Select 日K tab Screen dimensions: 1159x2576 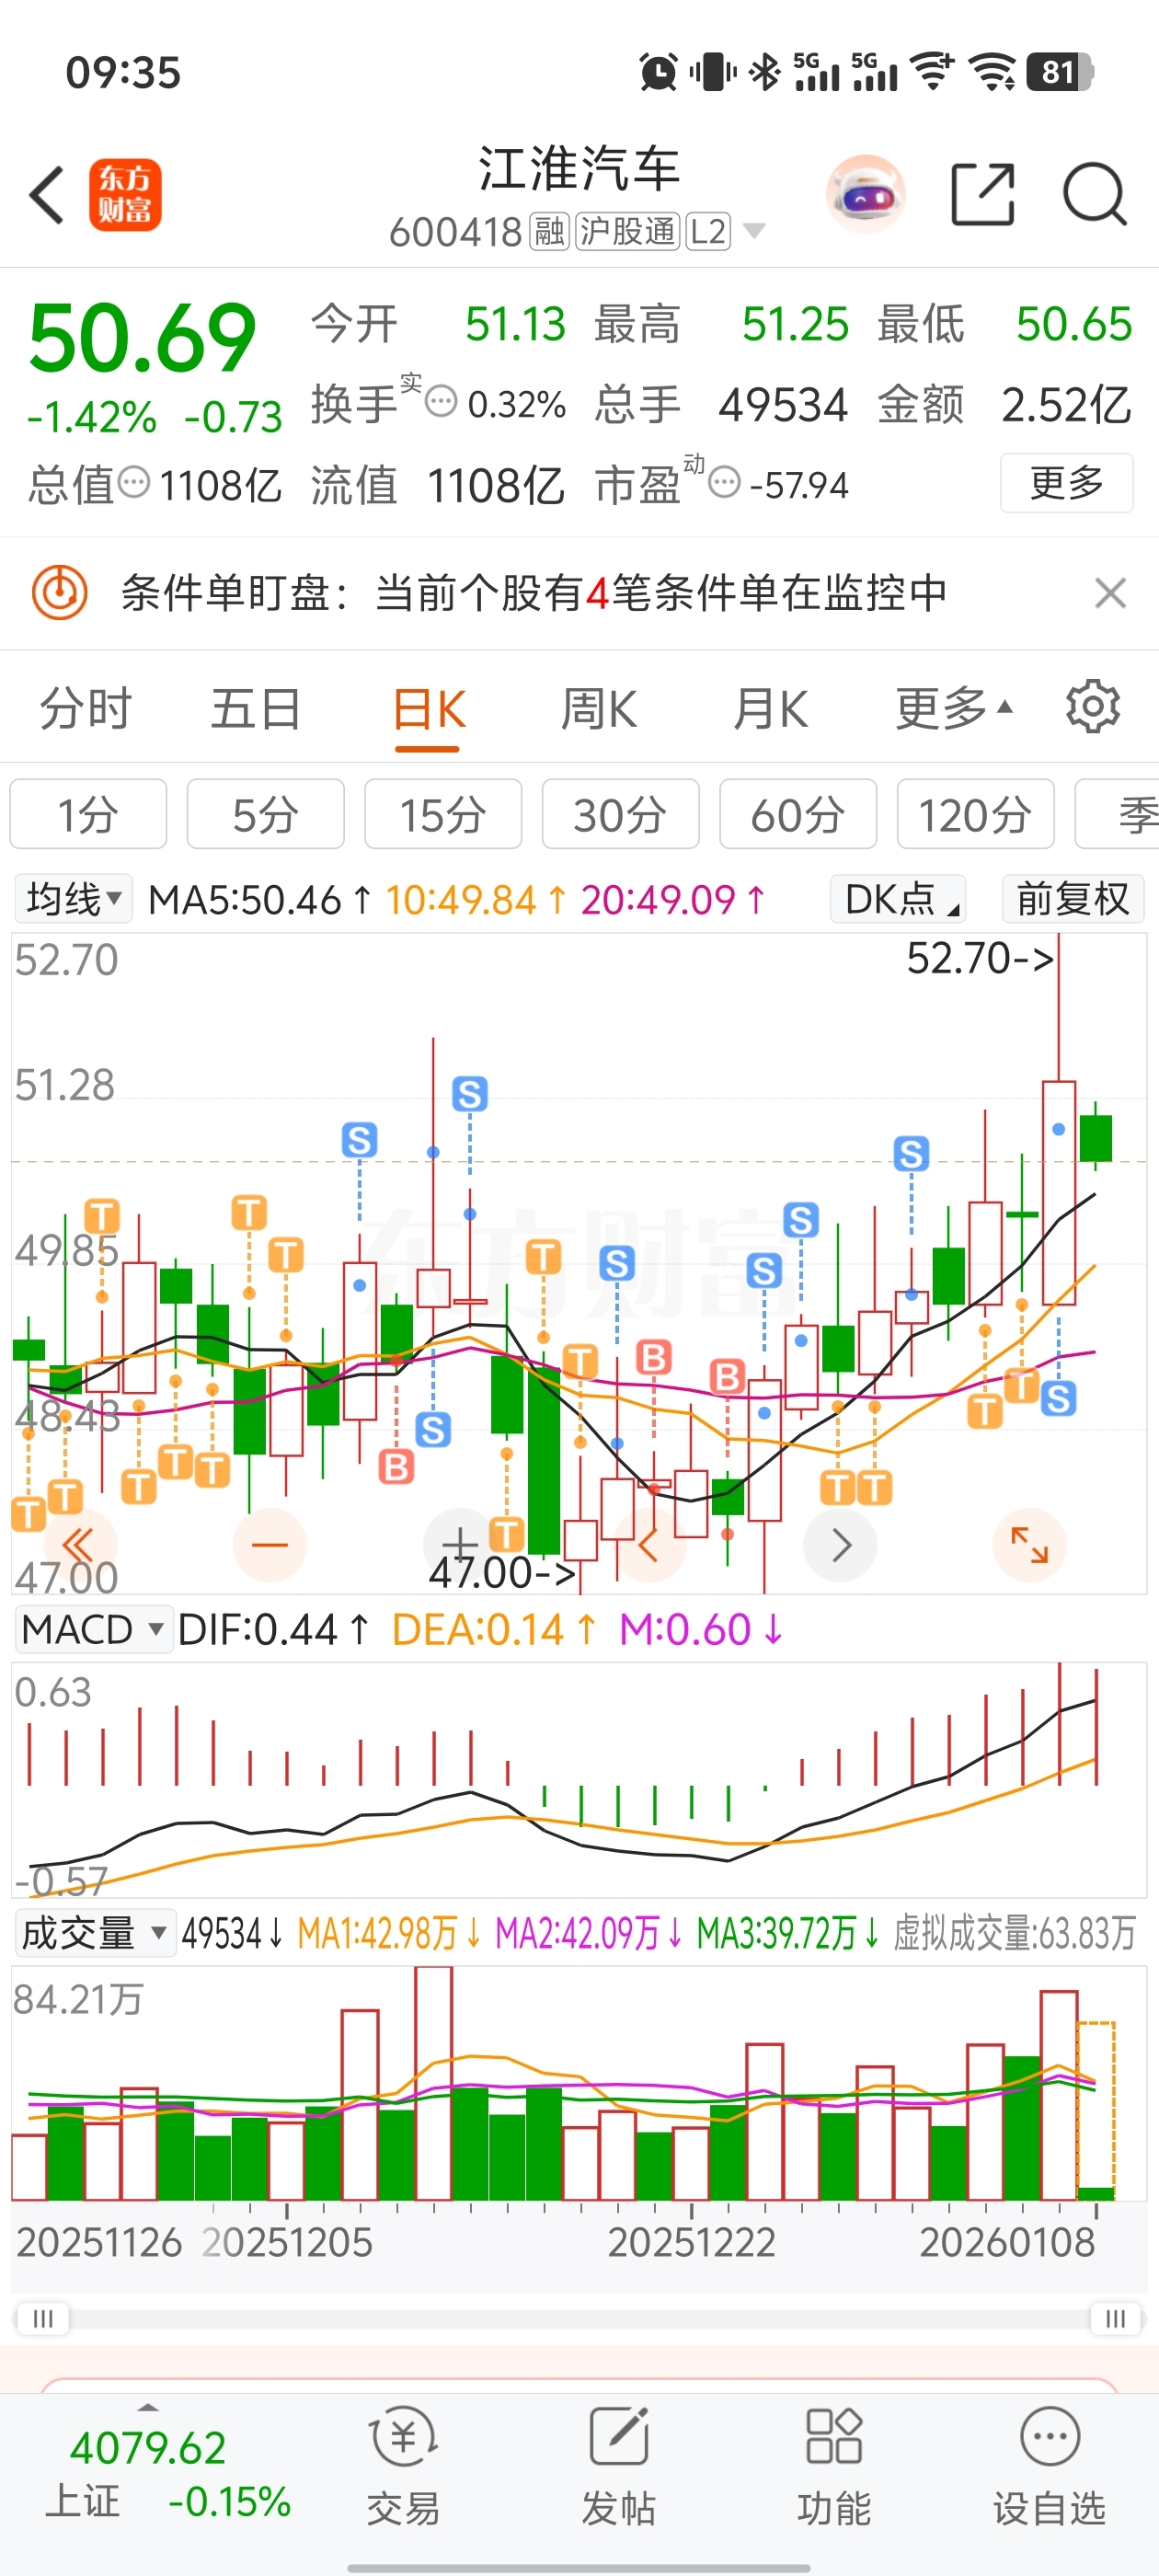tap(428, 709)
